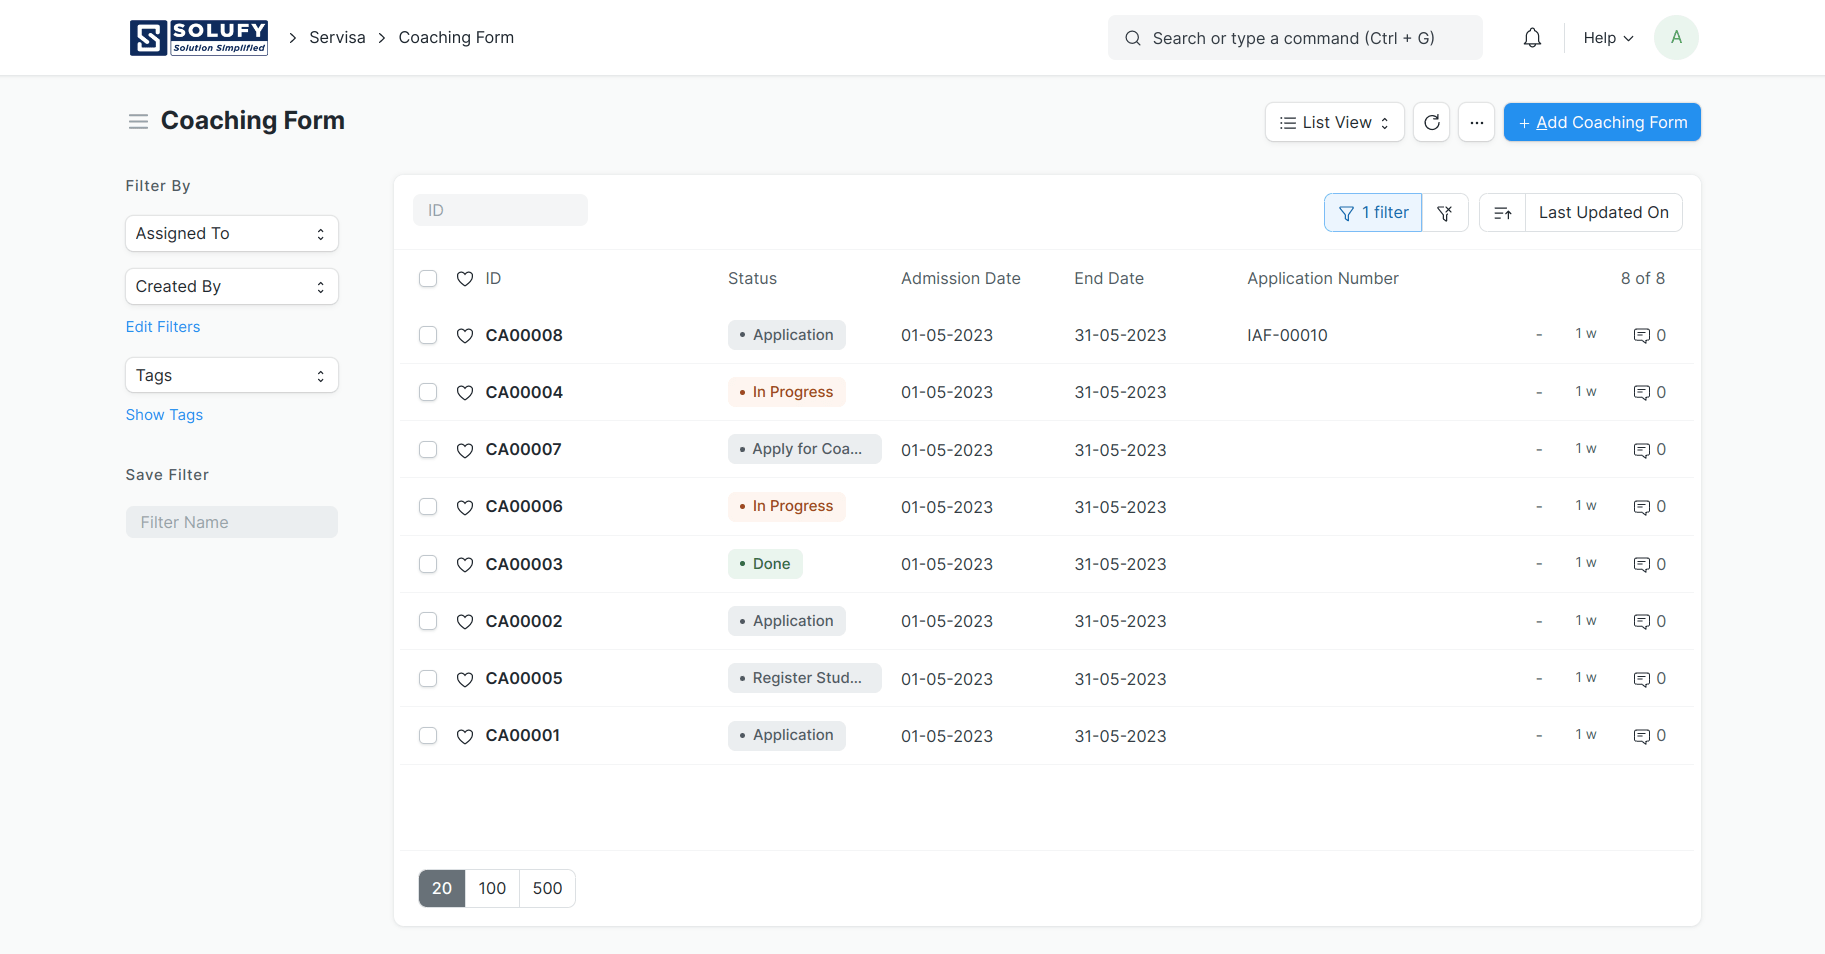Viewport: 1825px width, 954px height.
Task: Clear all filters icon
Action: point(1445,212)
